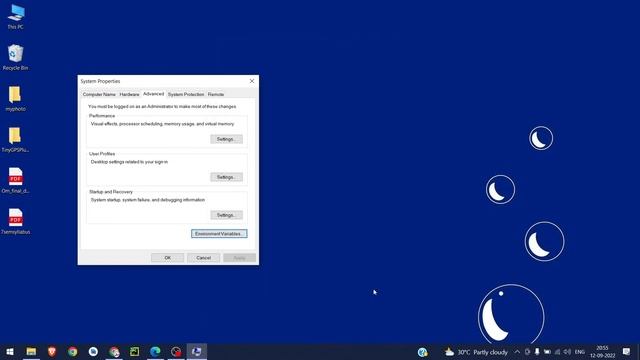This screenshot has height=360, width=640.
Task: Open the round white-blue taskbar app icon
Action: click(x=93, y=351)
